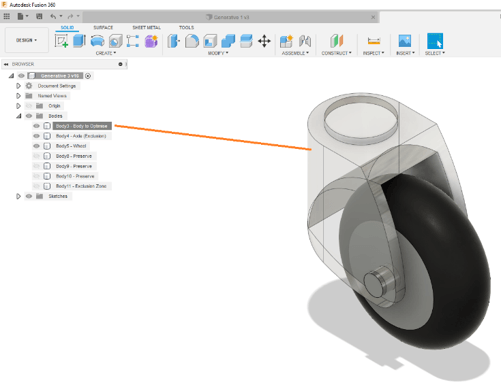Expand the Document Settings node
The image size is (501, 389).
pyautogui.click(x=18, y=86)
